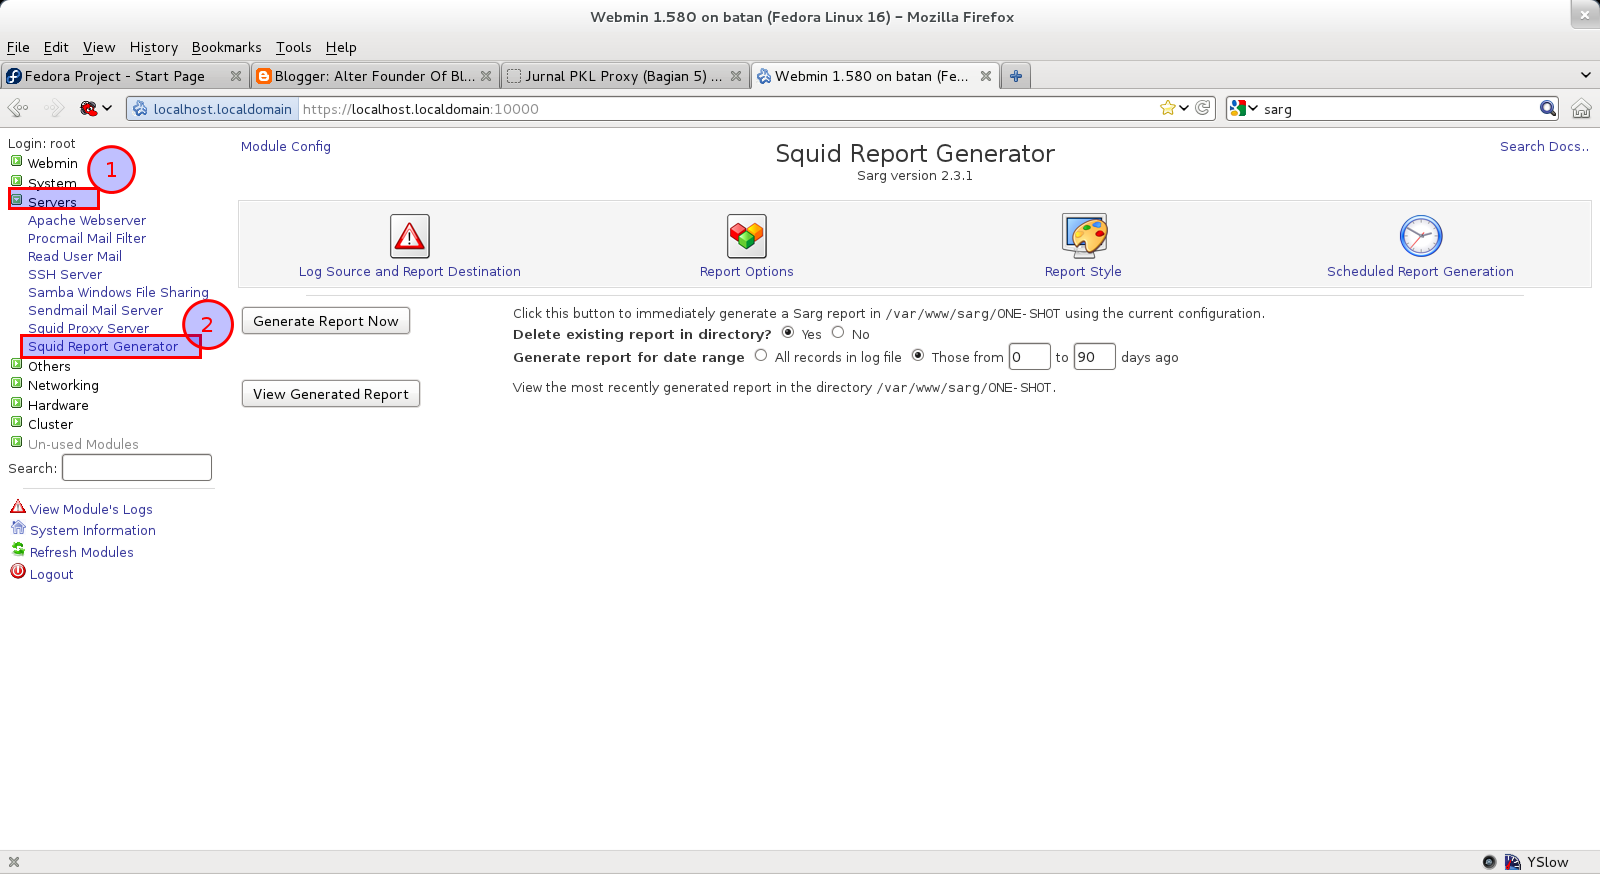Screen dimensions: 1600x874
Task: Open the Help menu
Action: [341, 47]
